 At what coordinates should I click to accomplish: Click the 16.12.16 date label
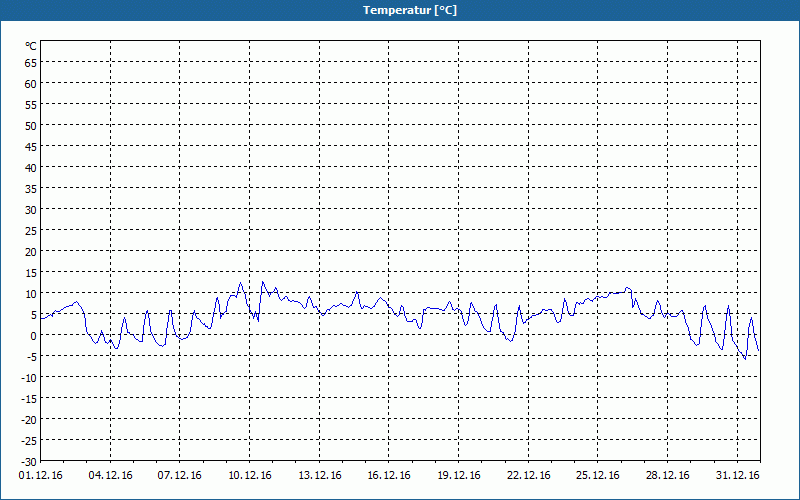(x=389, y=475)
